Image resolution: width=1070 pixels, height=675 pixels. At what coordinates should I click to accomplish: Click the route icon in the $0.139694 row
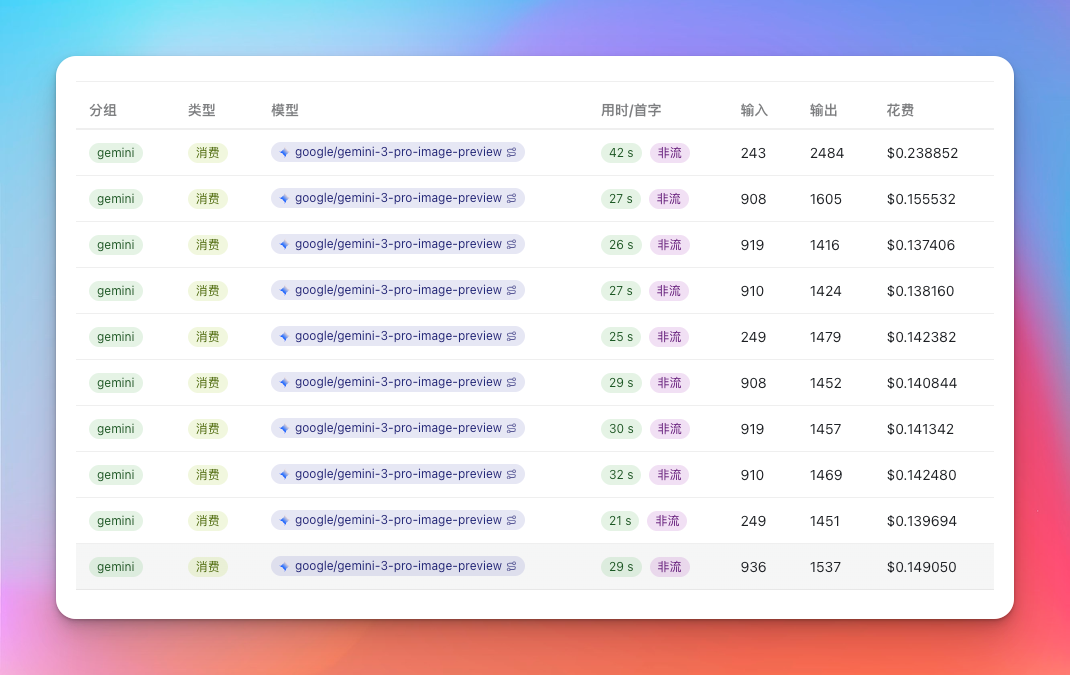coord(511,520)
